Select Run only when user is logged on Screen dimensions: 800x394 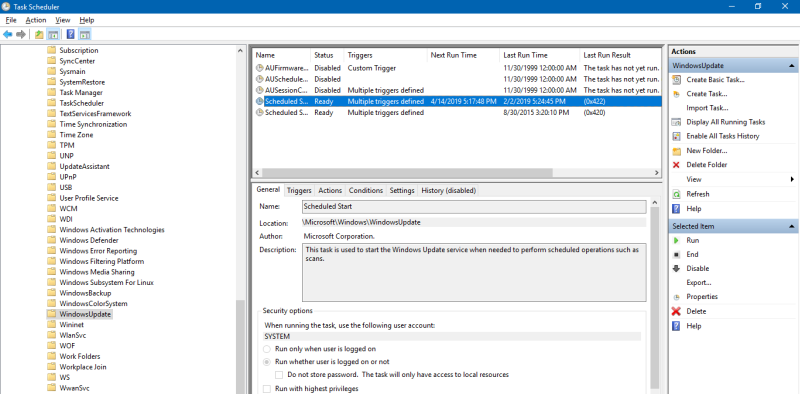tap(267, 349)
